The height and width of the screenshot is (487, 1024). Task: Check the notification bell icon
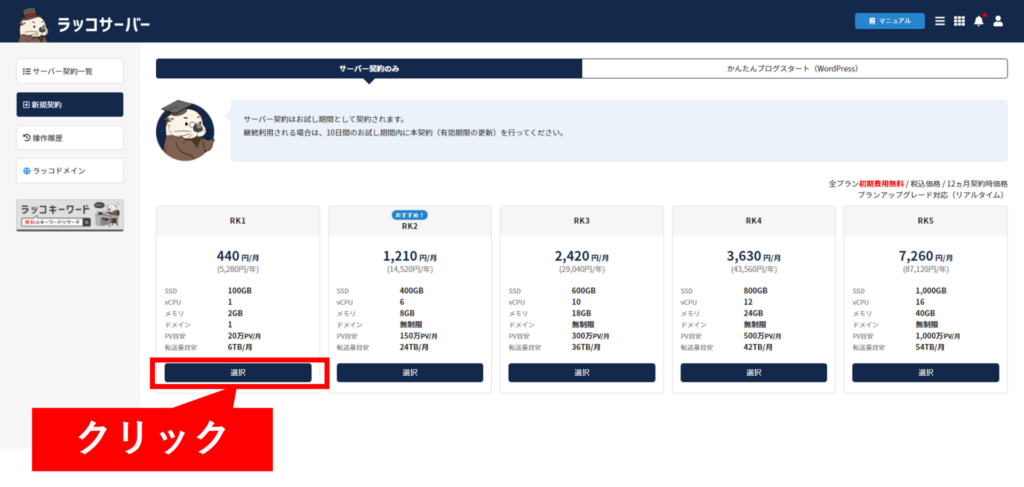click(978, 21)
